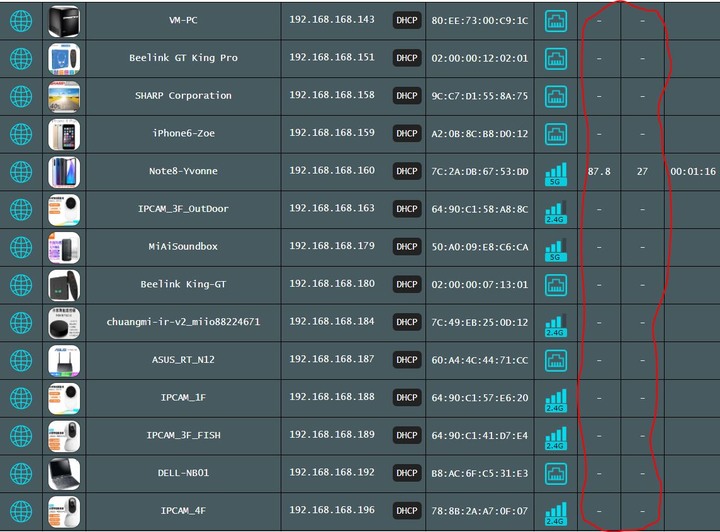This screenshot has width=720, height=532.
Task: Click the globe icon for IPCAM_1F
Action: 21,398
